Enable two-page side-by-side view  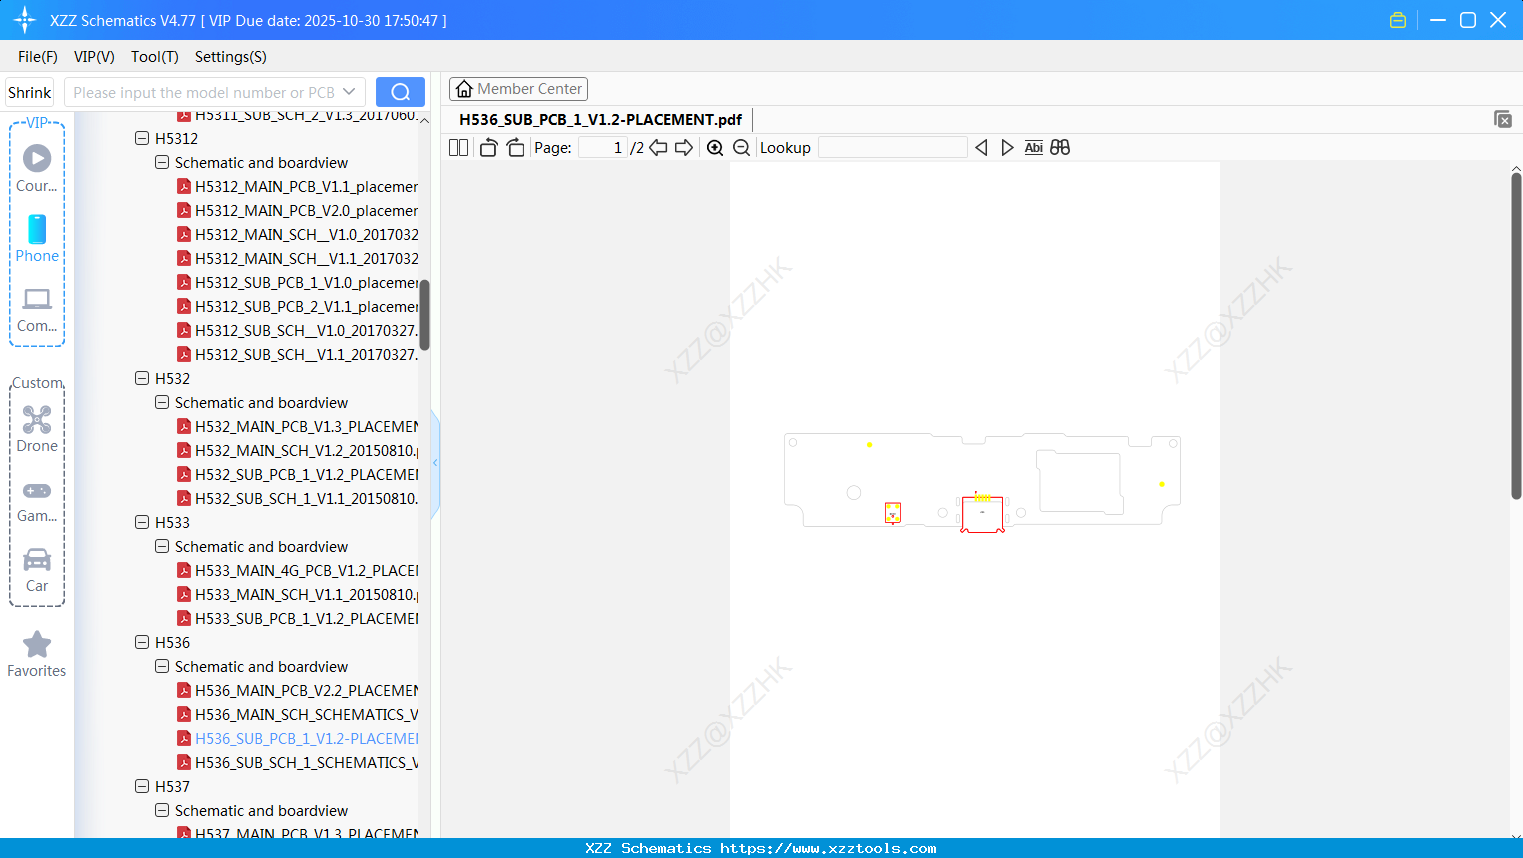[457, 147]
